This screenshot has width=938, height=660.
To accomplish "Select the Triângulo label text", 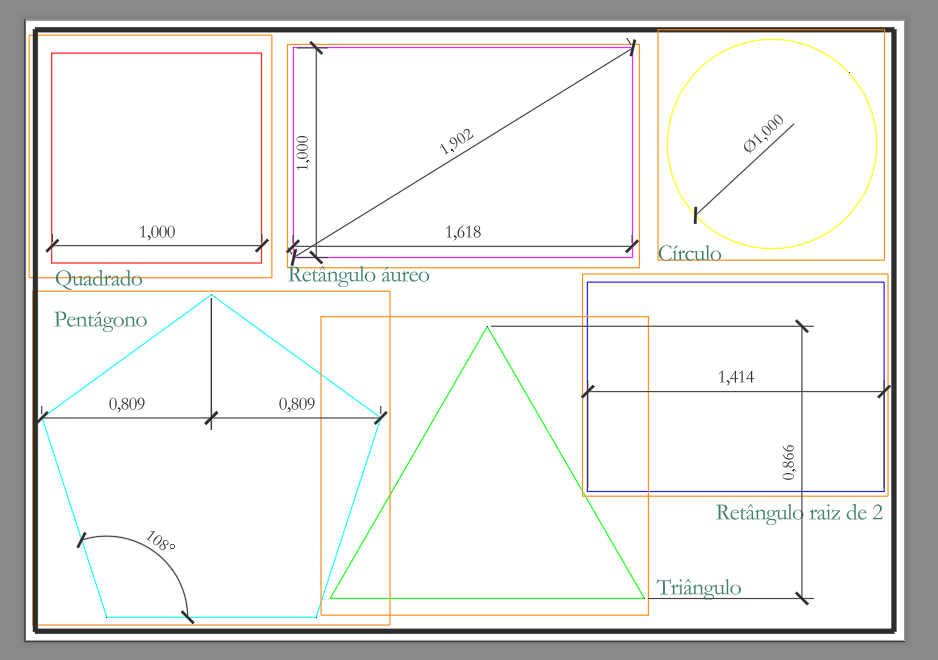I will point(699,588).
